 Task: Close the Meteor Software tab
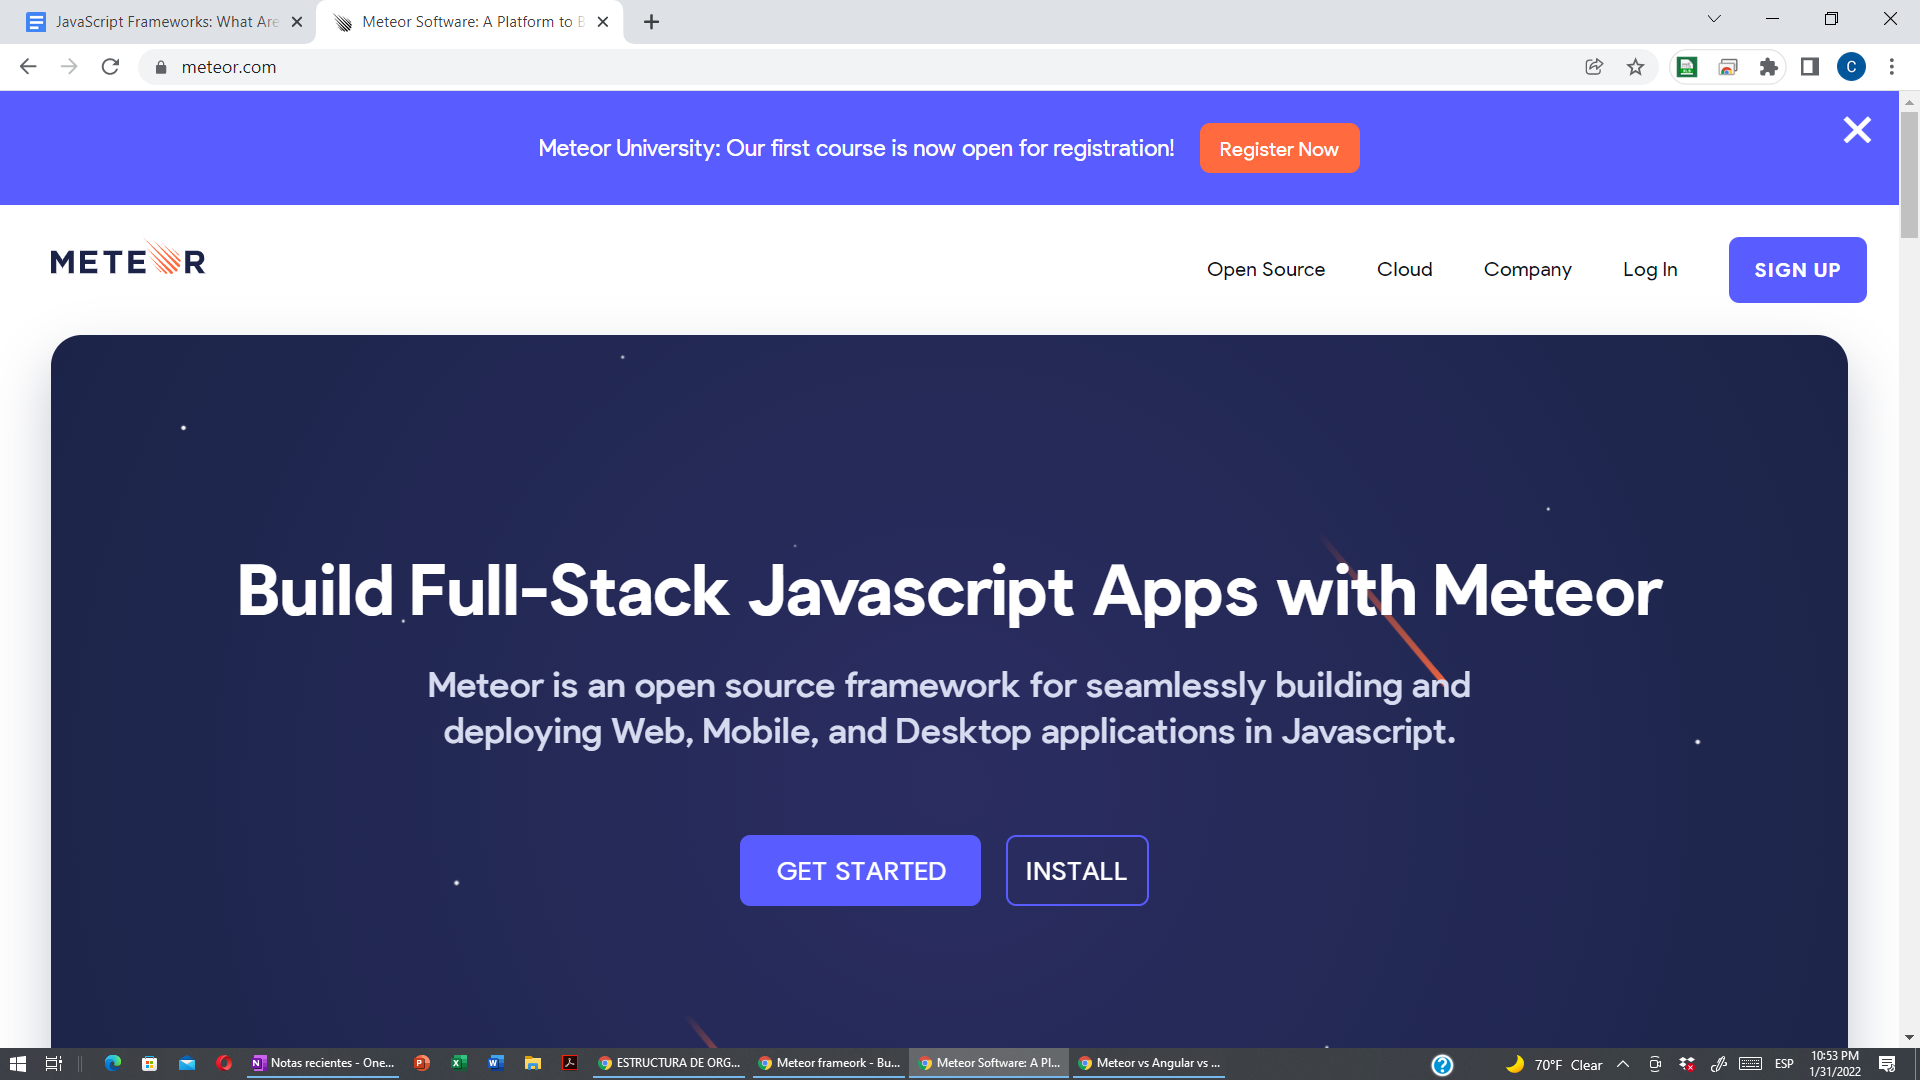pos(603,22)
